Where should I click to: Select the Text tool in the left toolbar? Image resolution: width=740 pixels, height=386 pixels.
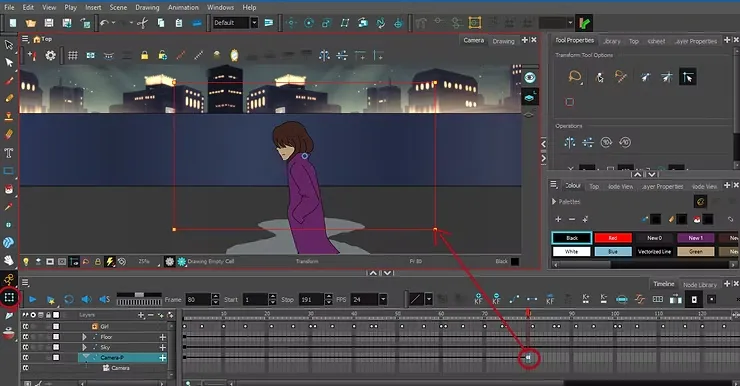pos(8,153)
